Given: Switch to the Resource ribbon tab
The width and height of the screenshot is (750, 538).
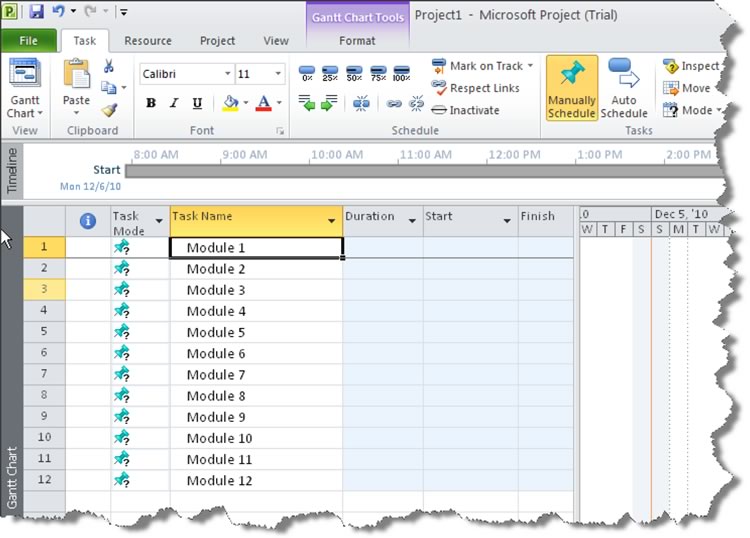Looking at the screenshot, I should click(147, 41).
